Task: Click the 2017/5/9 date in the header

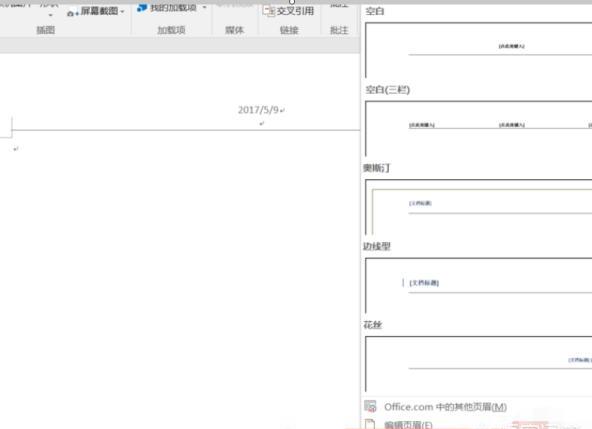Action: [x=258, y=110]
